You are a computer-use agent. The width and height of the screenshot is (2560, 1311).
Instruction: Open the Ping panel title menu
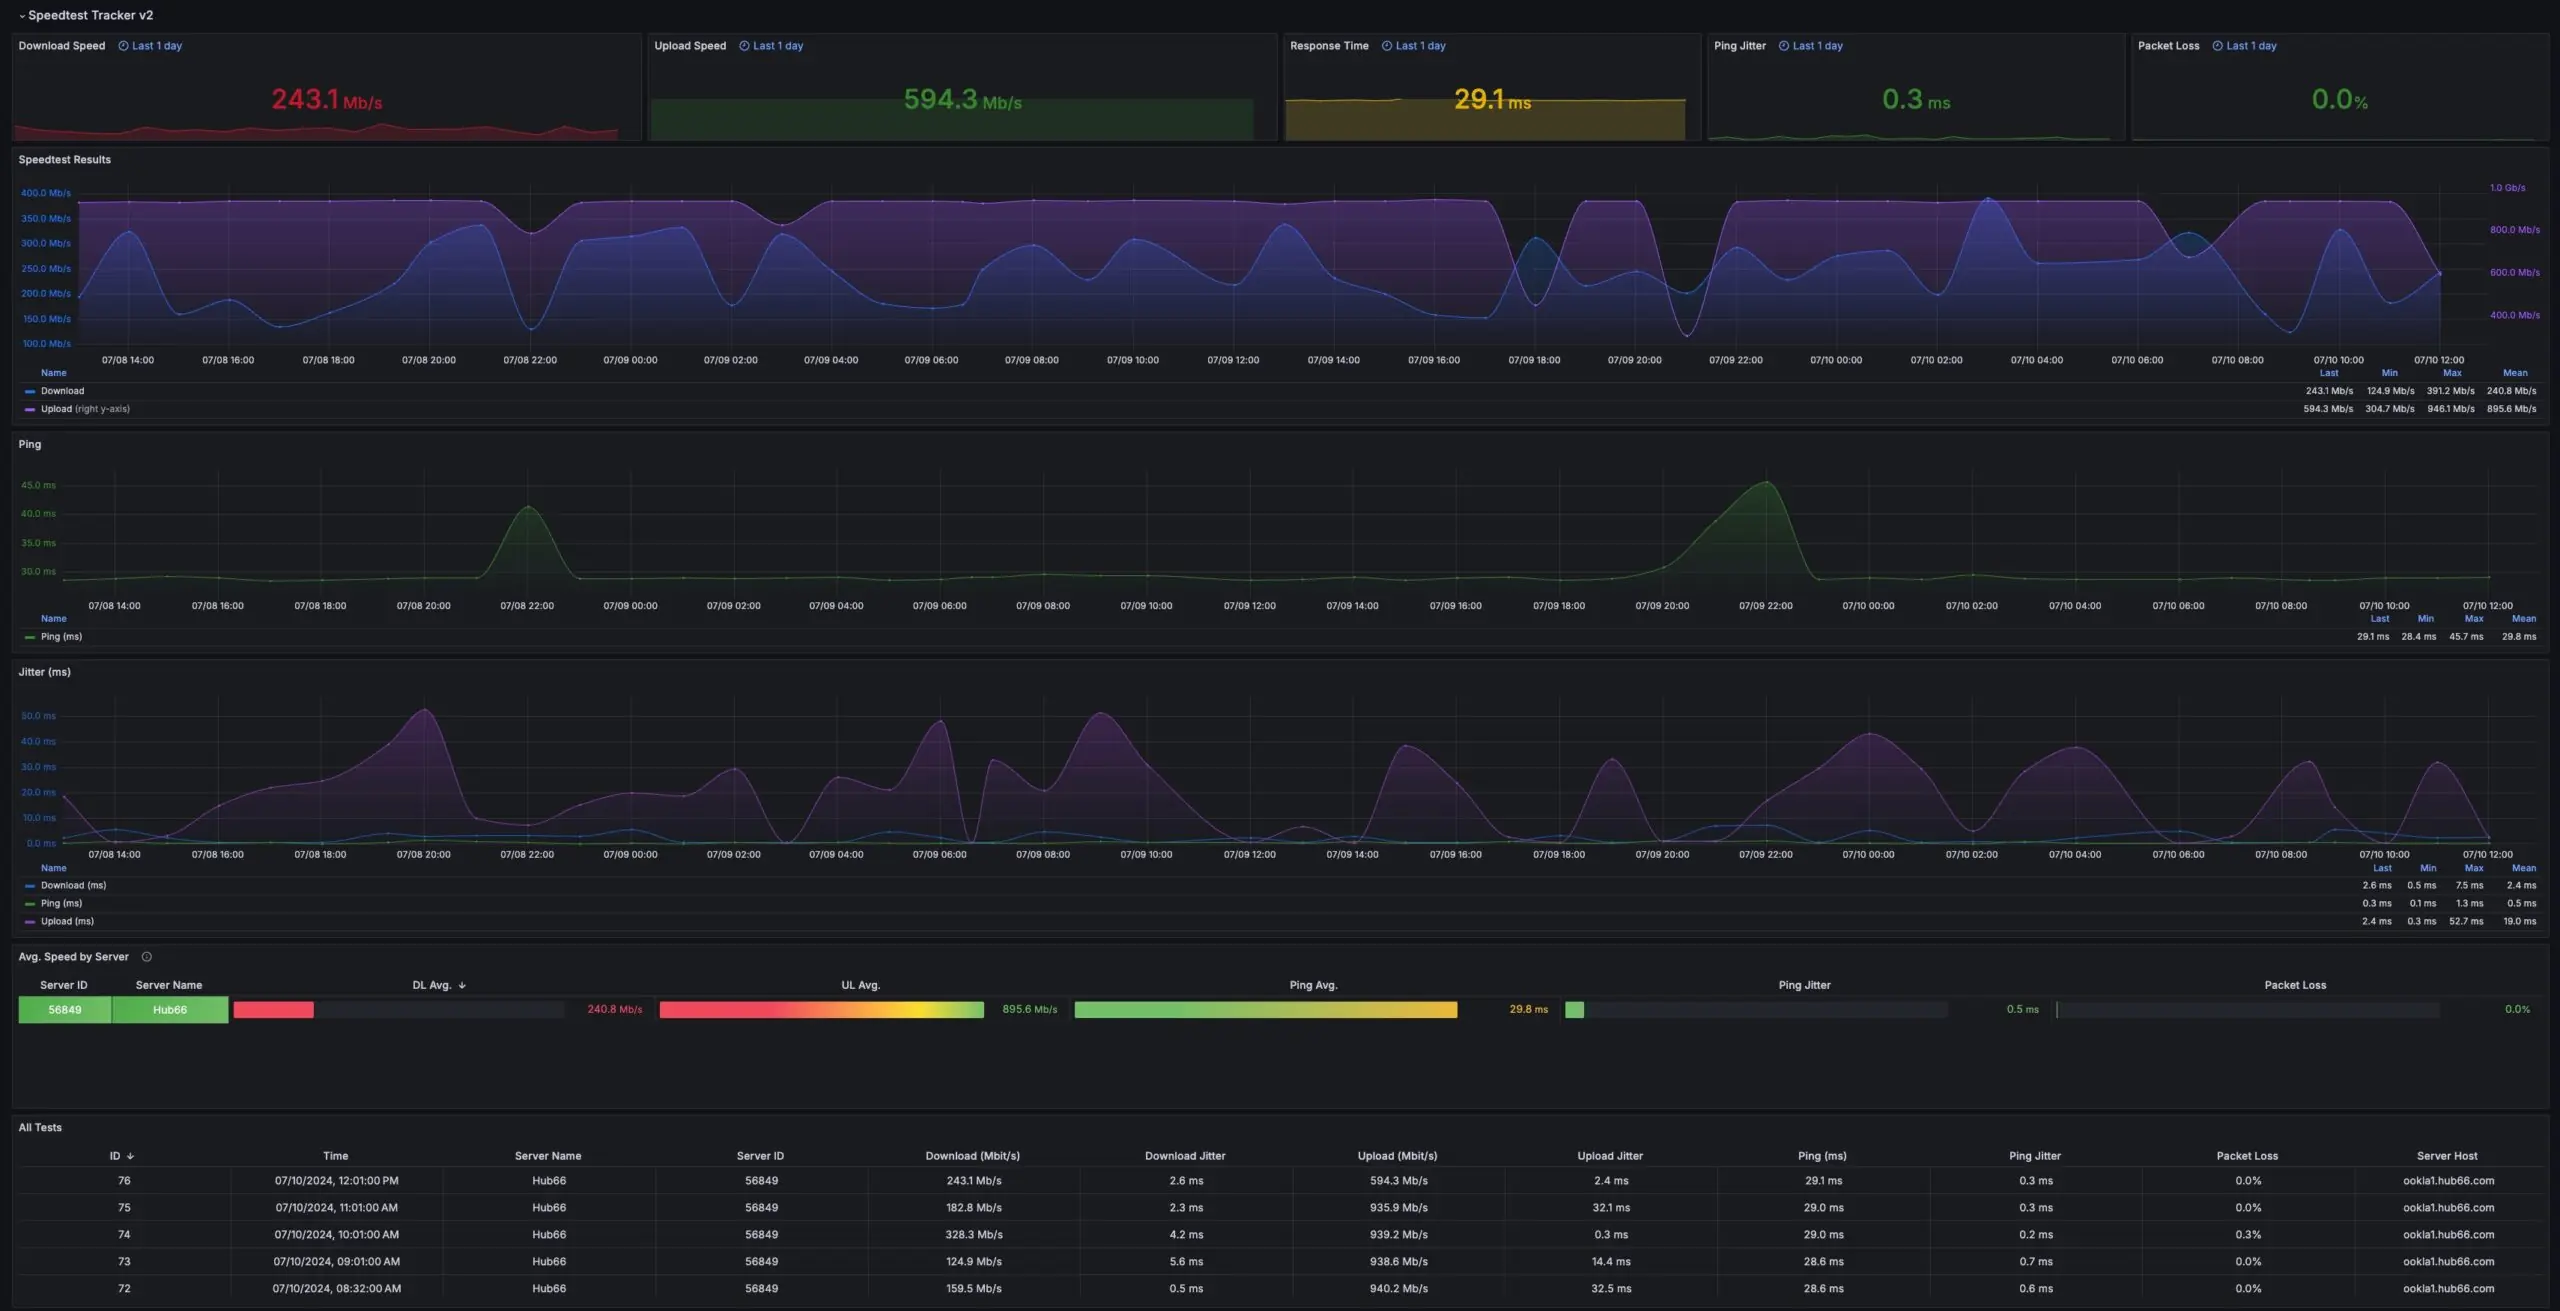click(x=30, y=444)
